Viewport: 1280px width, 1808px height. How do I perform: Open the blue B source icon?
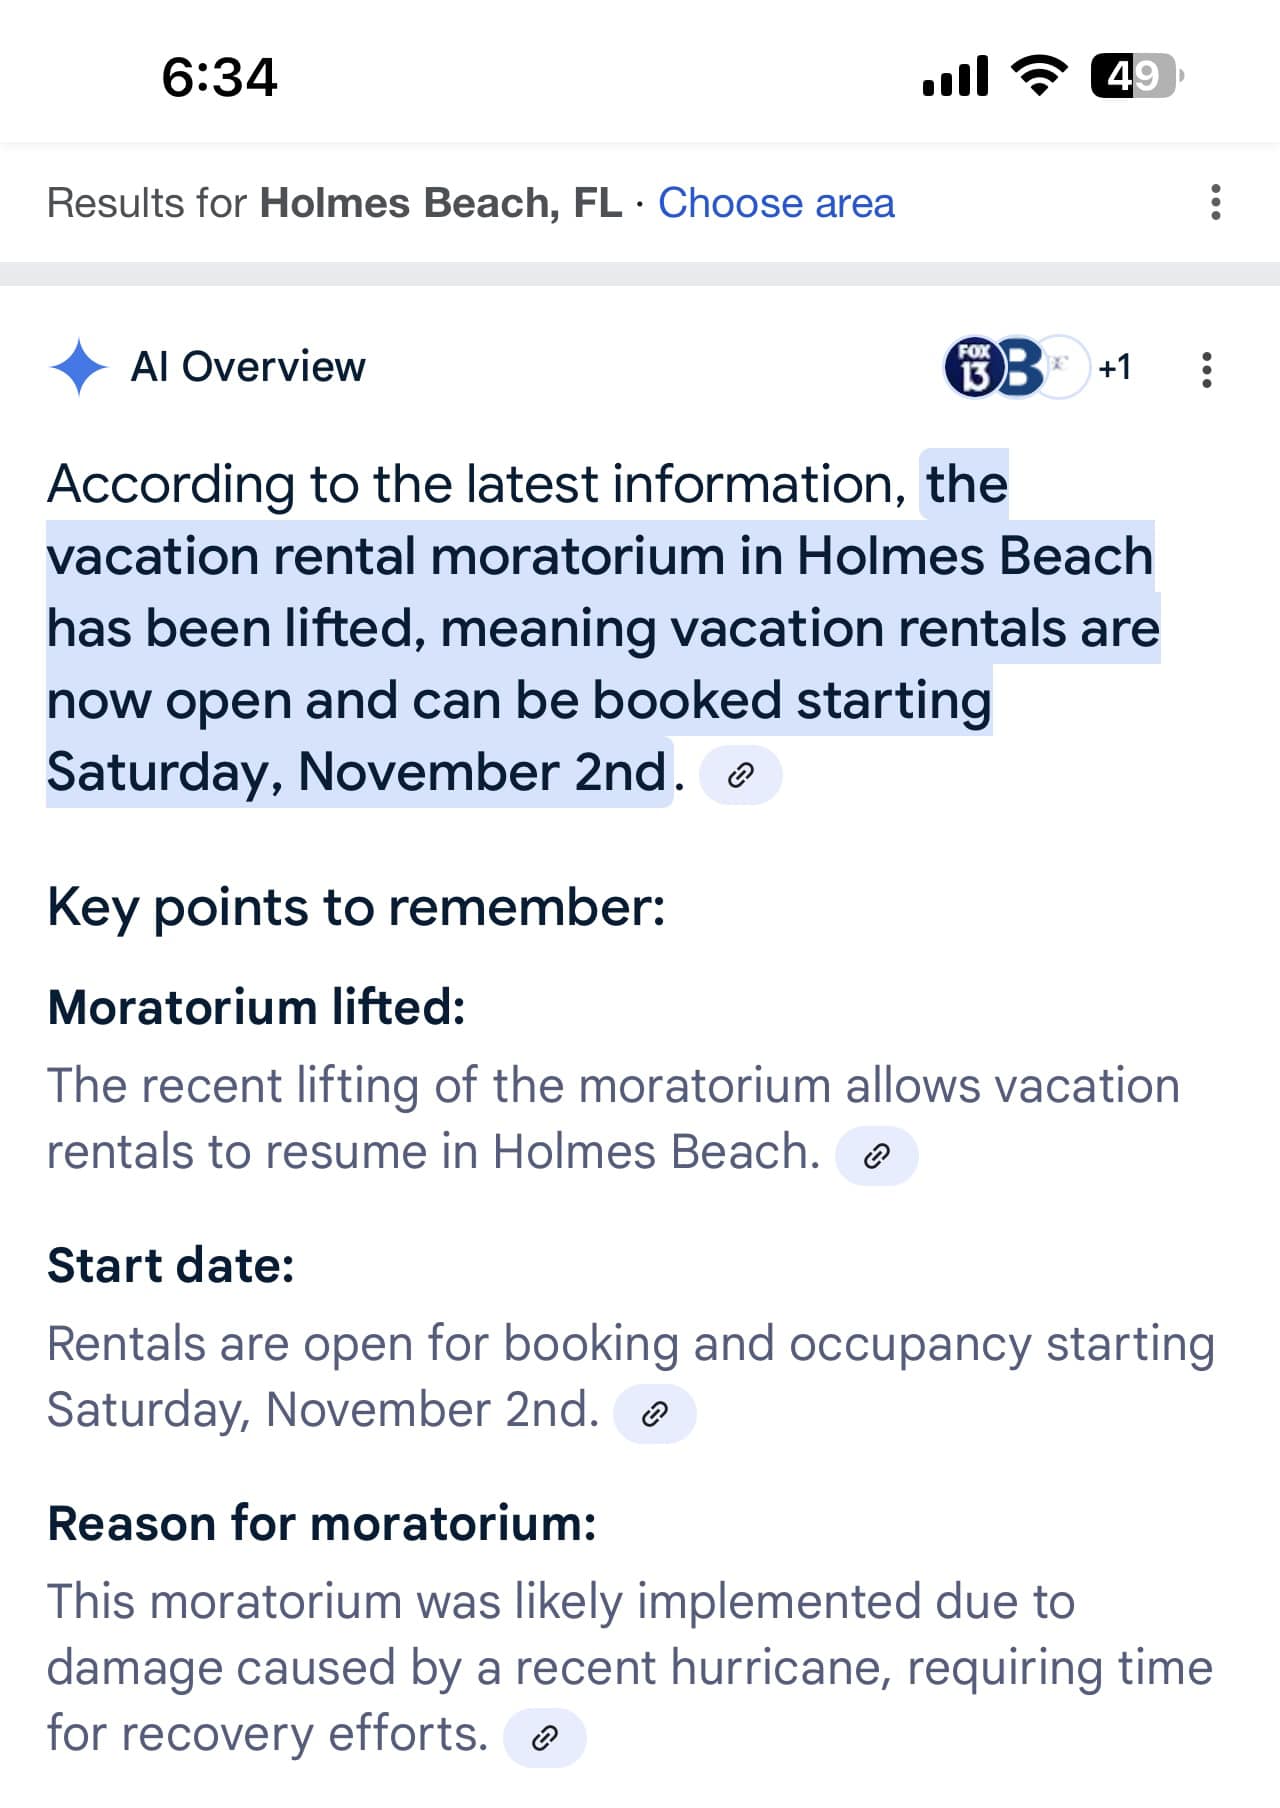click(x=1020, y=367)
